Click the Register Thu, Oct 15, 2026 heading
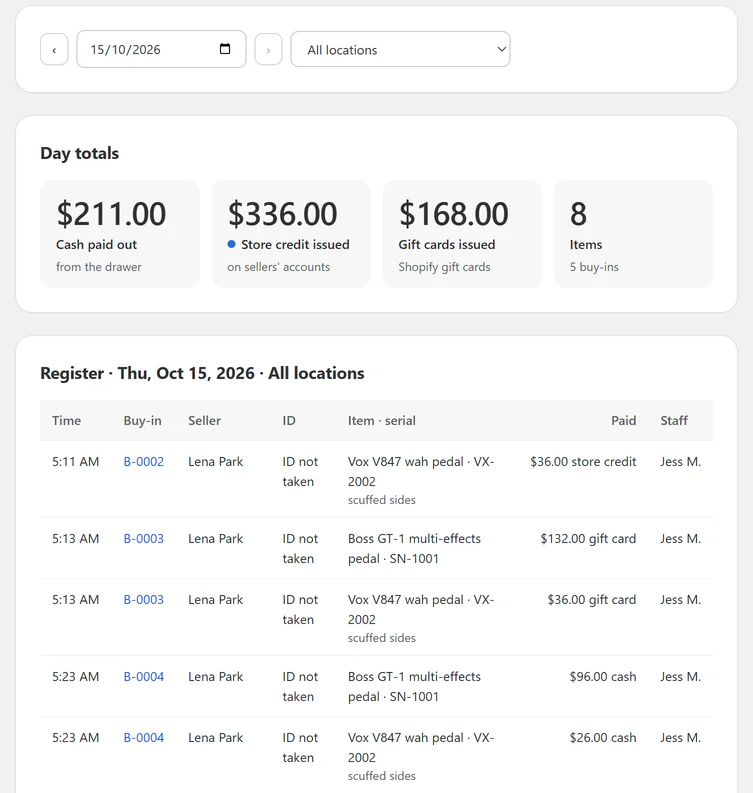 pos(202,373)
